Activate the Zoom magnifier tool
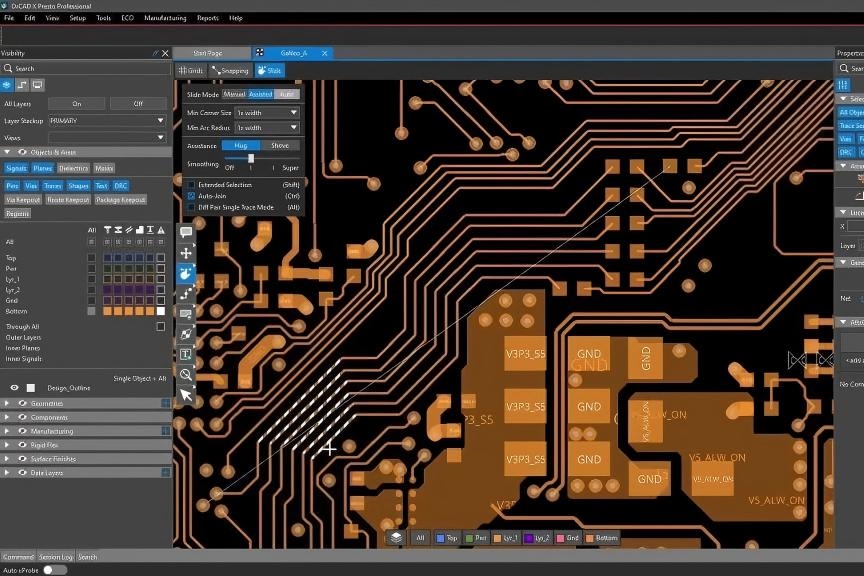 tap(187, 374)
